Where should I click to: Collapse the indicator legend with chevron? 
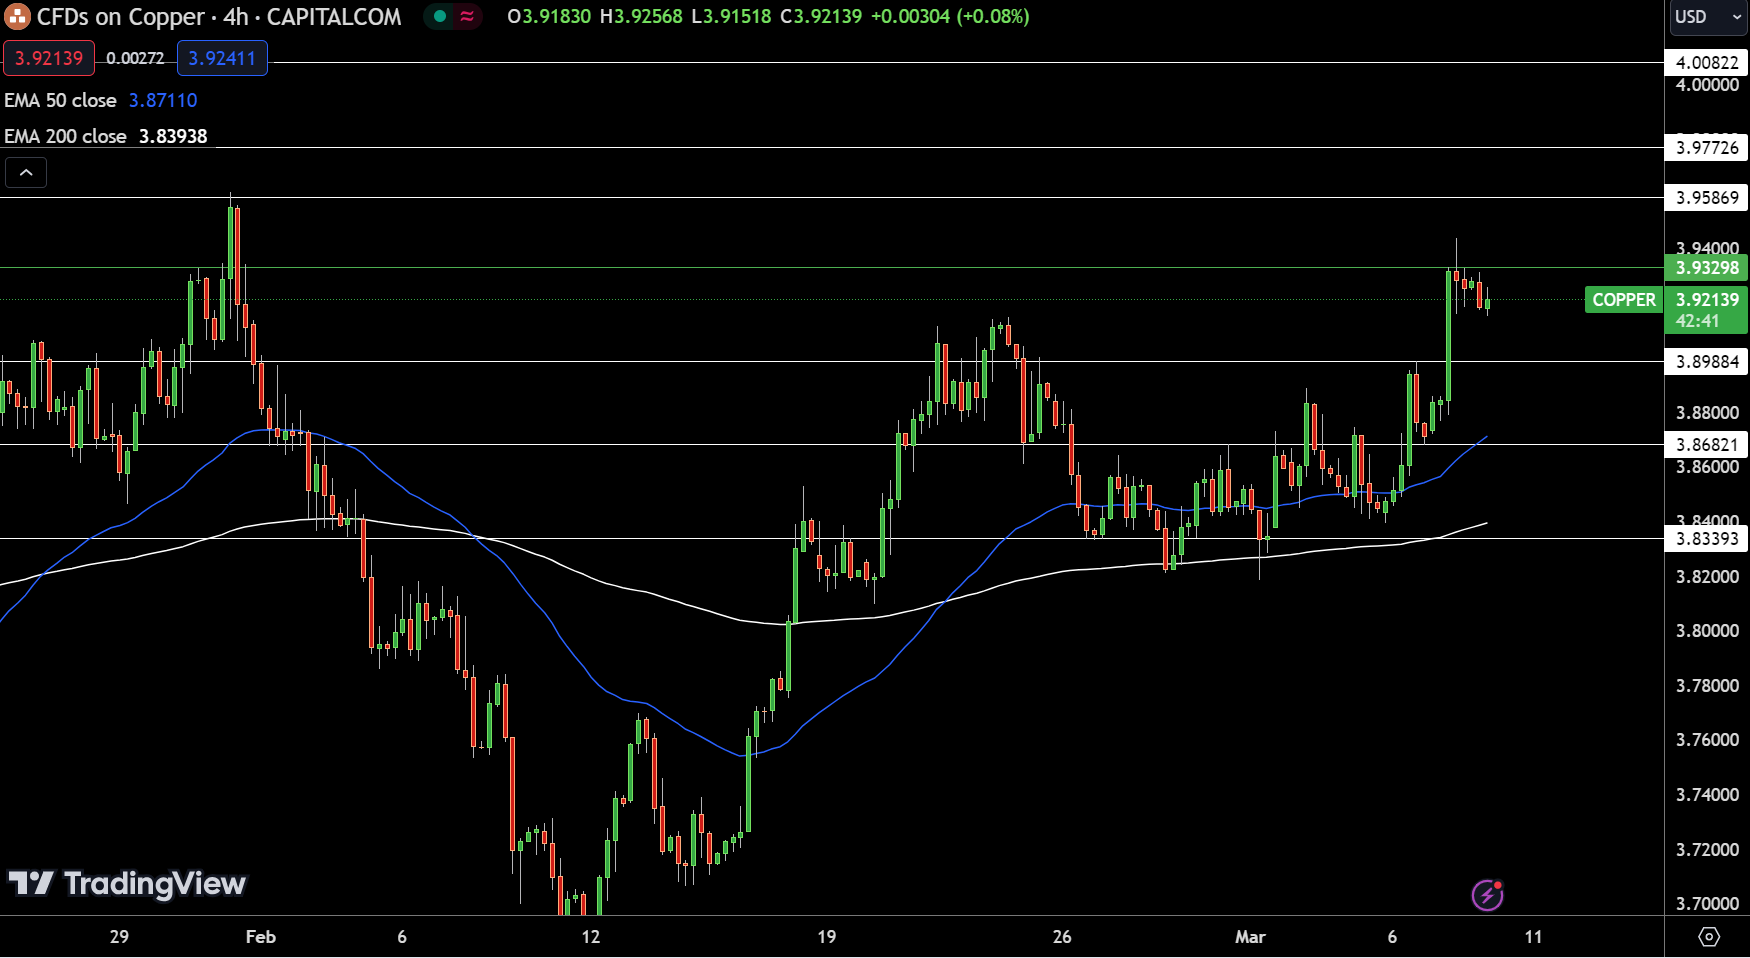click(x=26, y=173)
